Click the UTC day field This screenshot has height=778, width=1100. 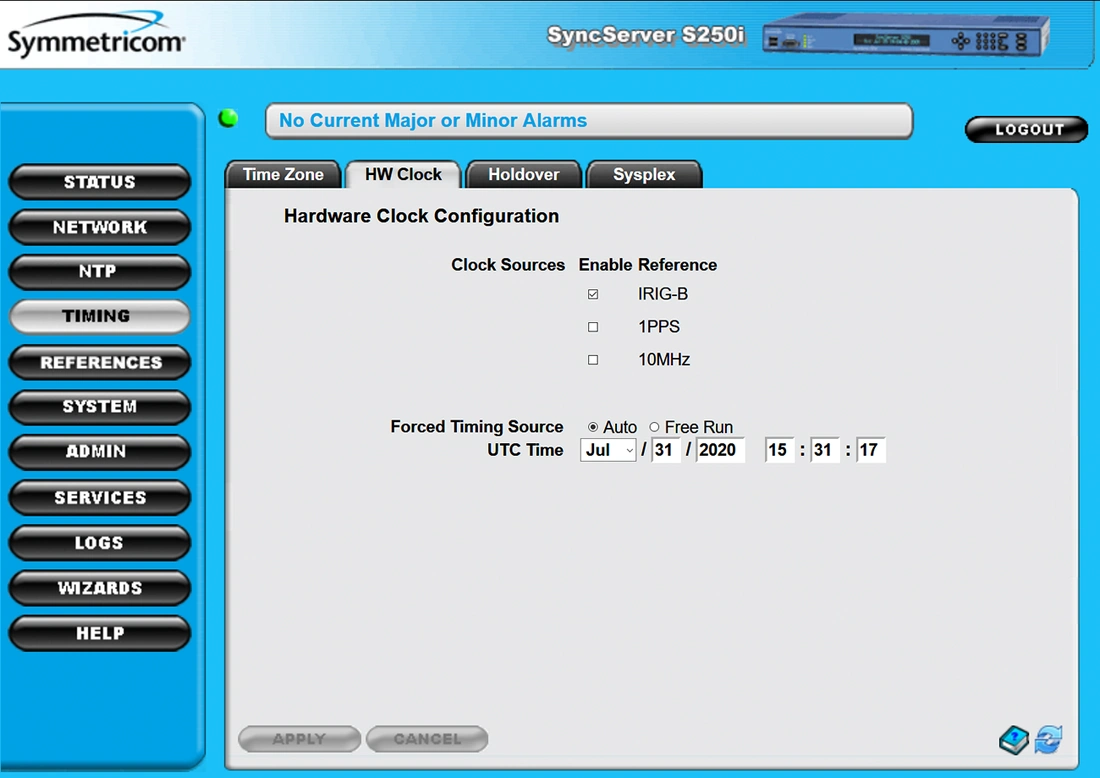[666, 450]
